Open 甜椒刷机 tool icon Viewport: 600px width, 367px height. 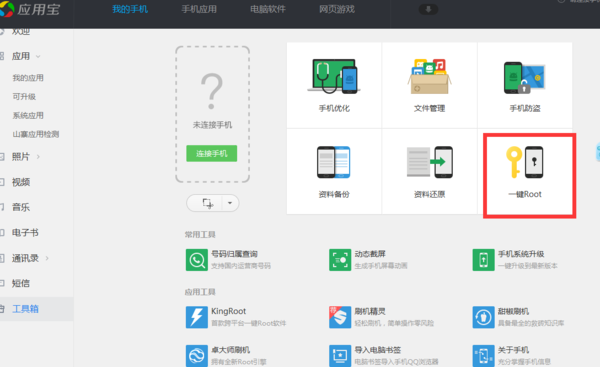click(483, 317)
